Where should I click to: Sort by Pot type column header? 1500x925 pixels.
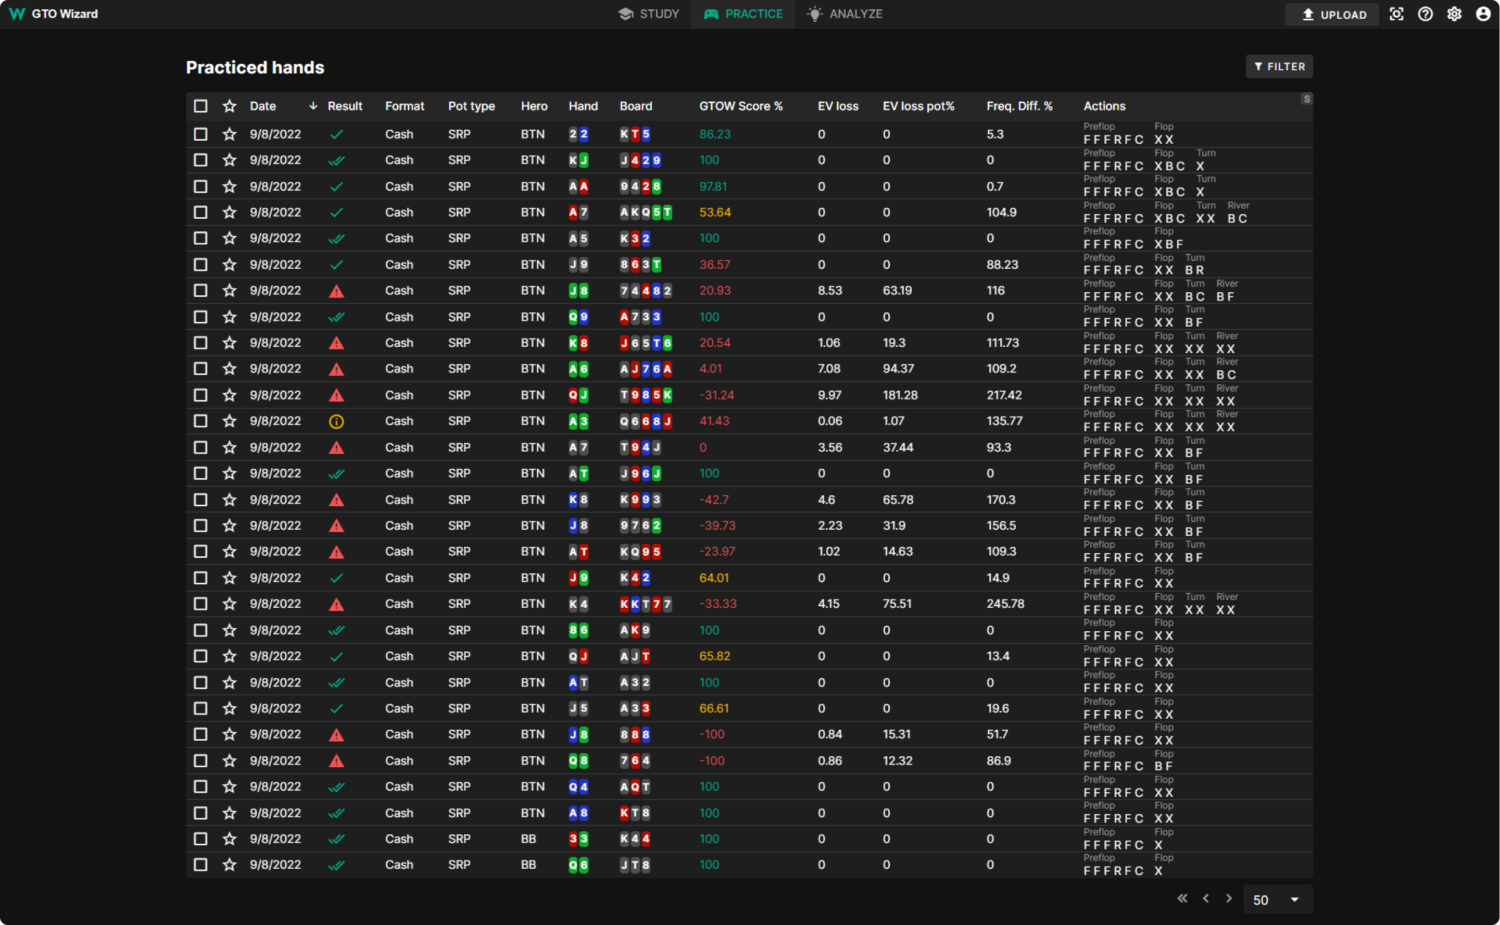[471, 106]
